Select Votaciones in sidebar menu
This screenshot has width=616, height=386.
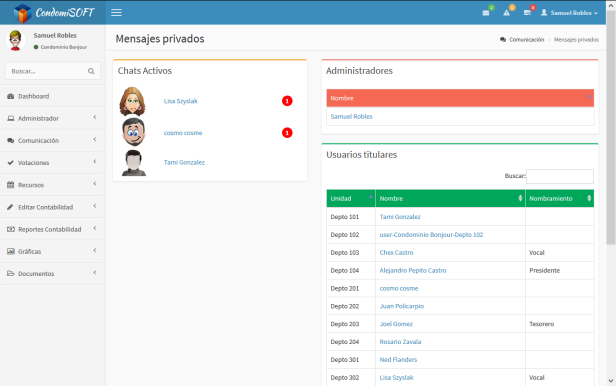tap(53, 163)
